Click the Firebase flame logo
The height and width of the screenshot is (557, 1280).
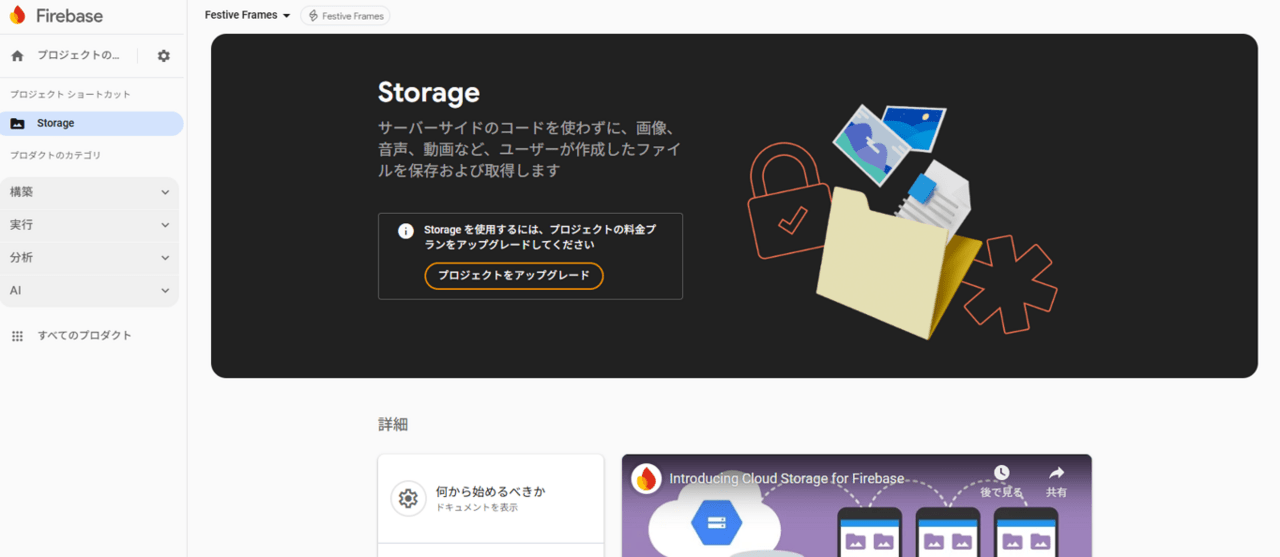tap(17, 16)
